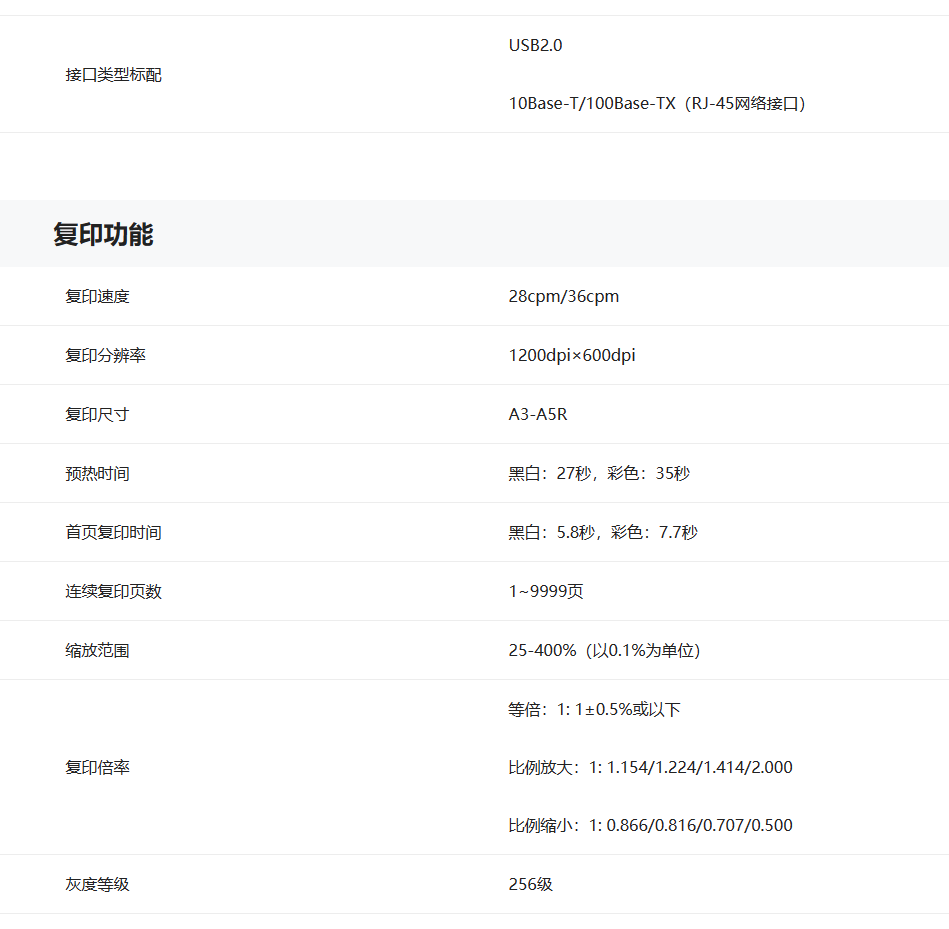Viewport: 949px width, 929px height.
Task: Click the 比例缩小 ratio line
Action: coord(650,825)
